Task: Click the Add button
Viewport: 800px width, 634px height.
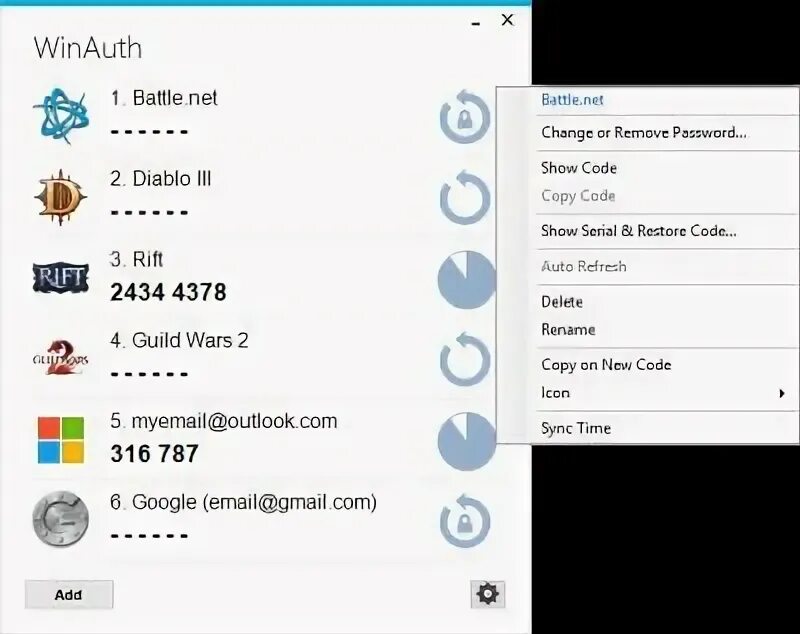Action: tap(68, 594)
